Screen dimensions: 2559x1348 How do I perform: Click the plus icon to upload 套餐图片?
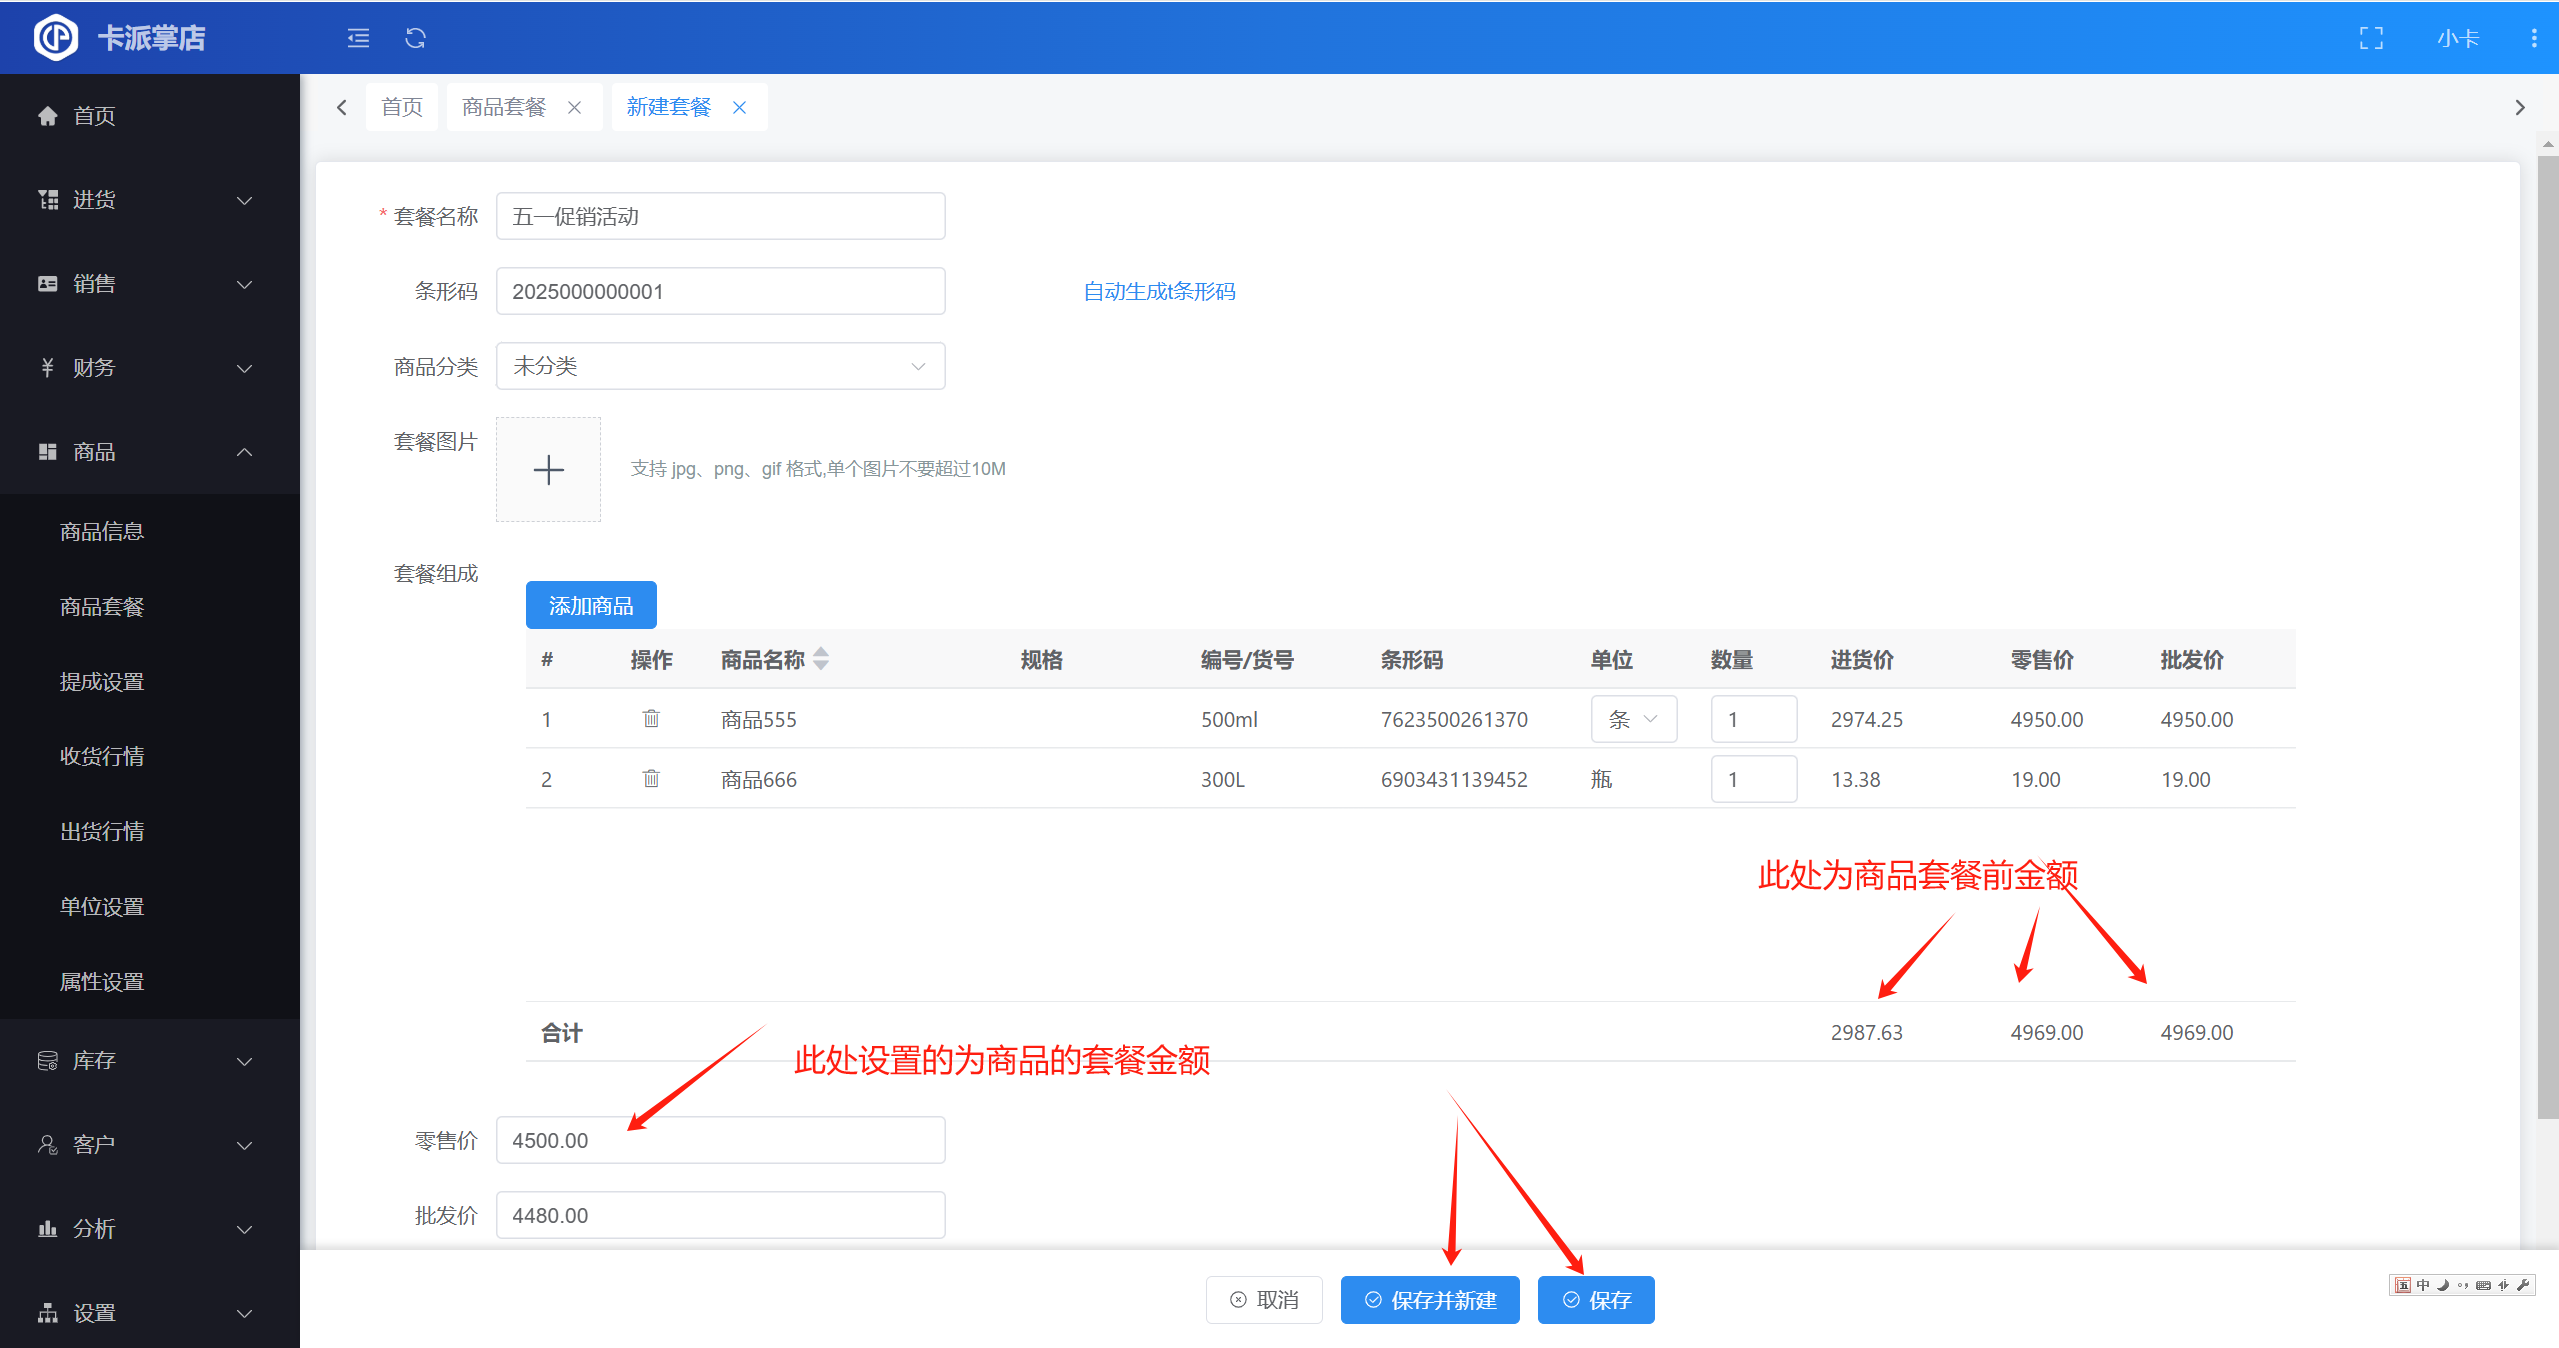[548, 469]
